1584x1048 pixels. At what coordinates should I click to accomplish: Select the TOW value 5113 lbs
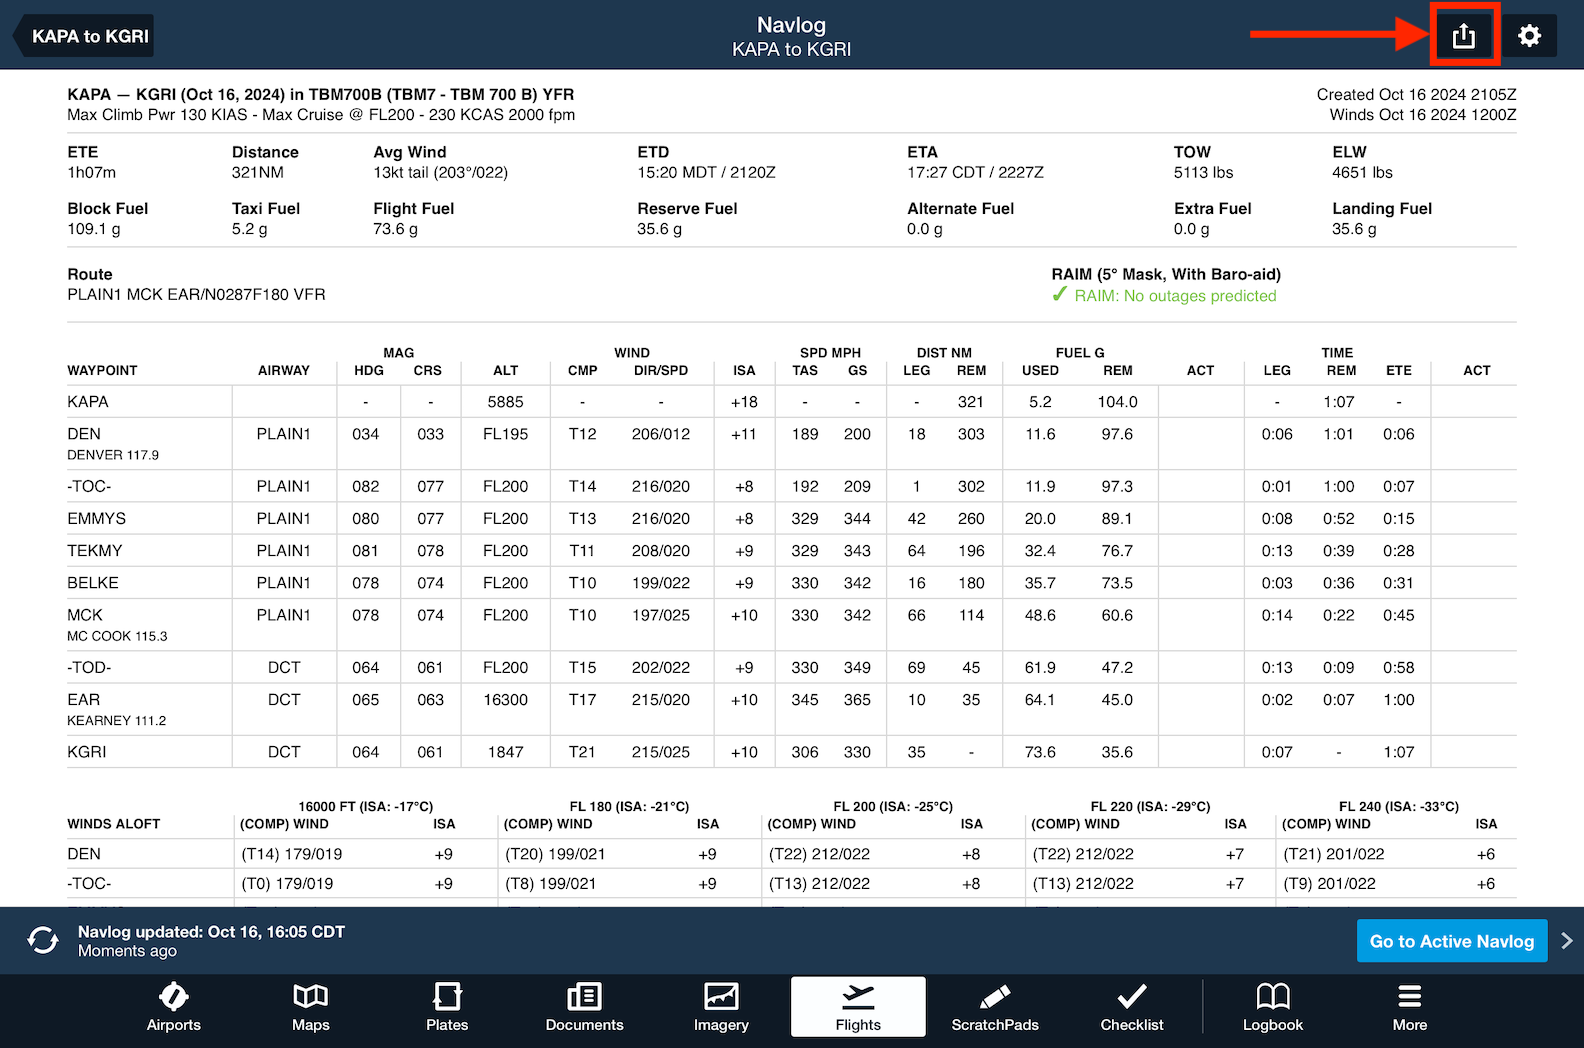click(1204, 173)
